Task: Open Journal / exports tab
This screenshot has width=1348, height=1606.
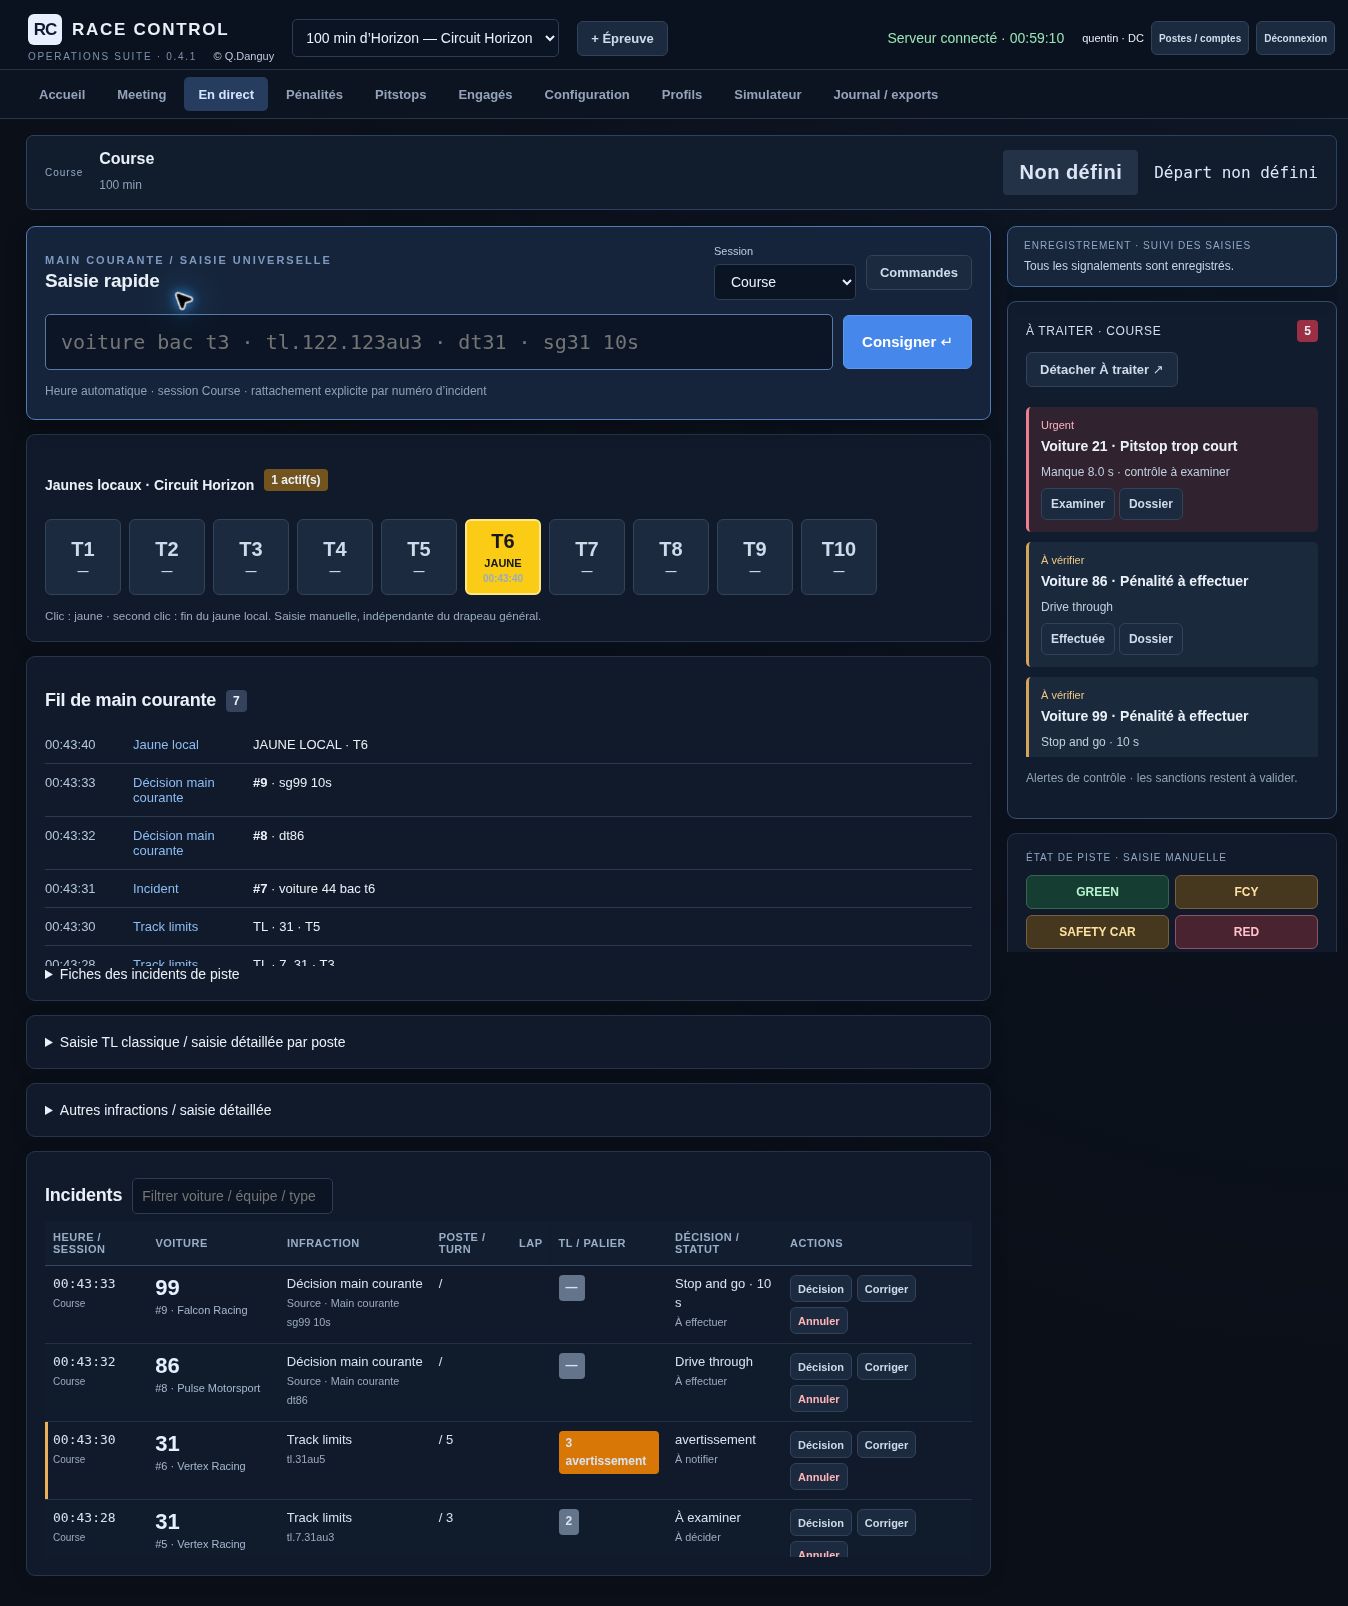Action: pos(885,94)
